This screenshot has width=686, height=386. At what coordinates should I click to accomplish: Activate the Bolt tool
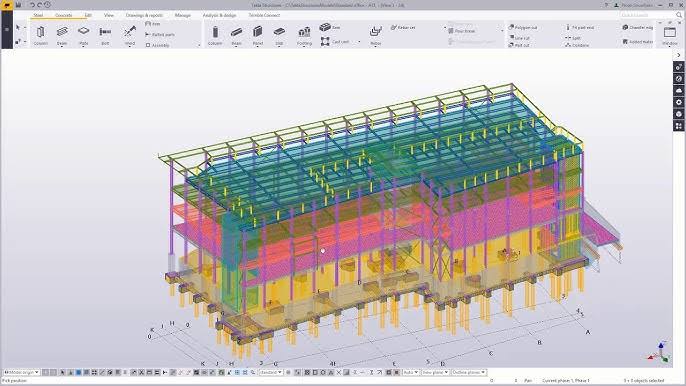105,35
